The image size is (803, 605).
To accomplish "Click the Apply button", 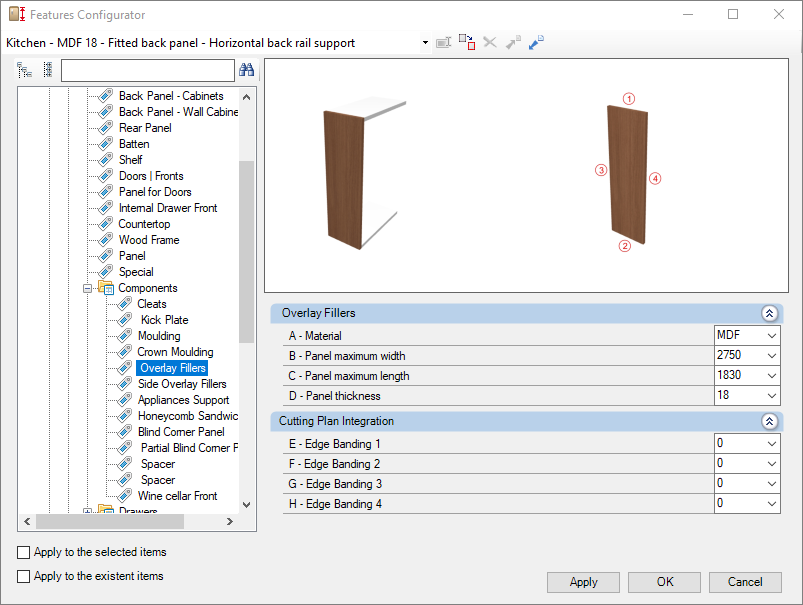I will [583, 582].
